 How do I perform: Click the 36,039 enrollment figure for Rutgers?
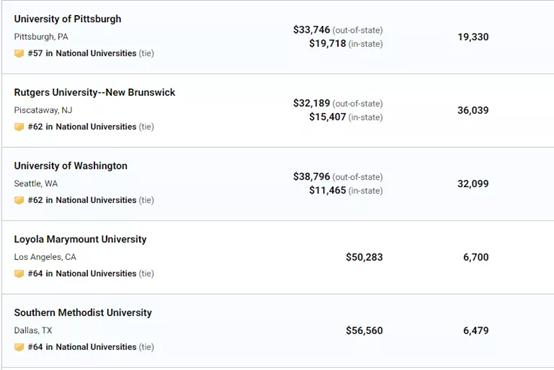coord(473,110)
